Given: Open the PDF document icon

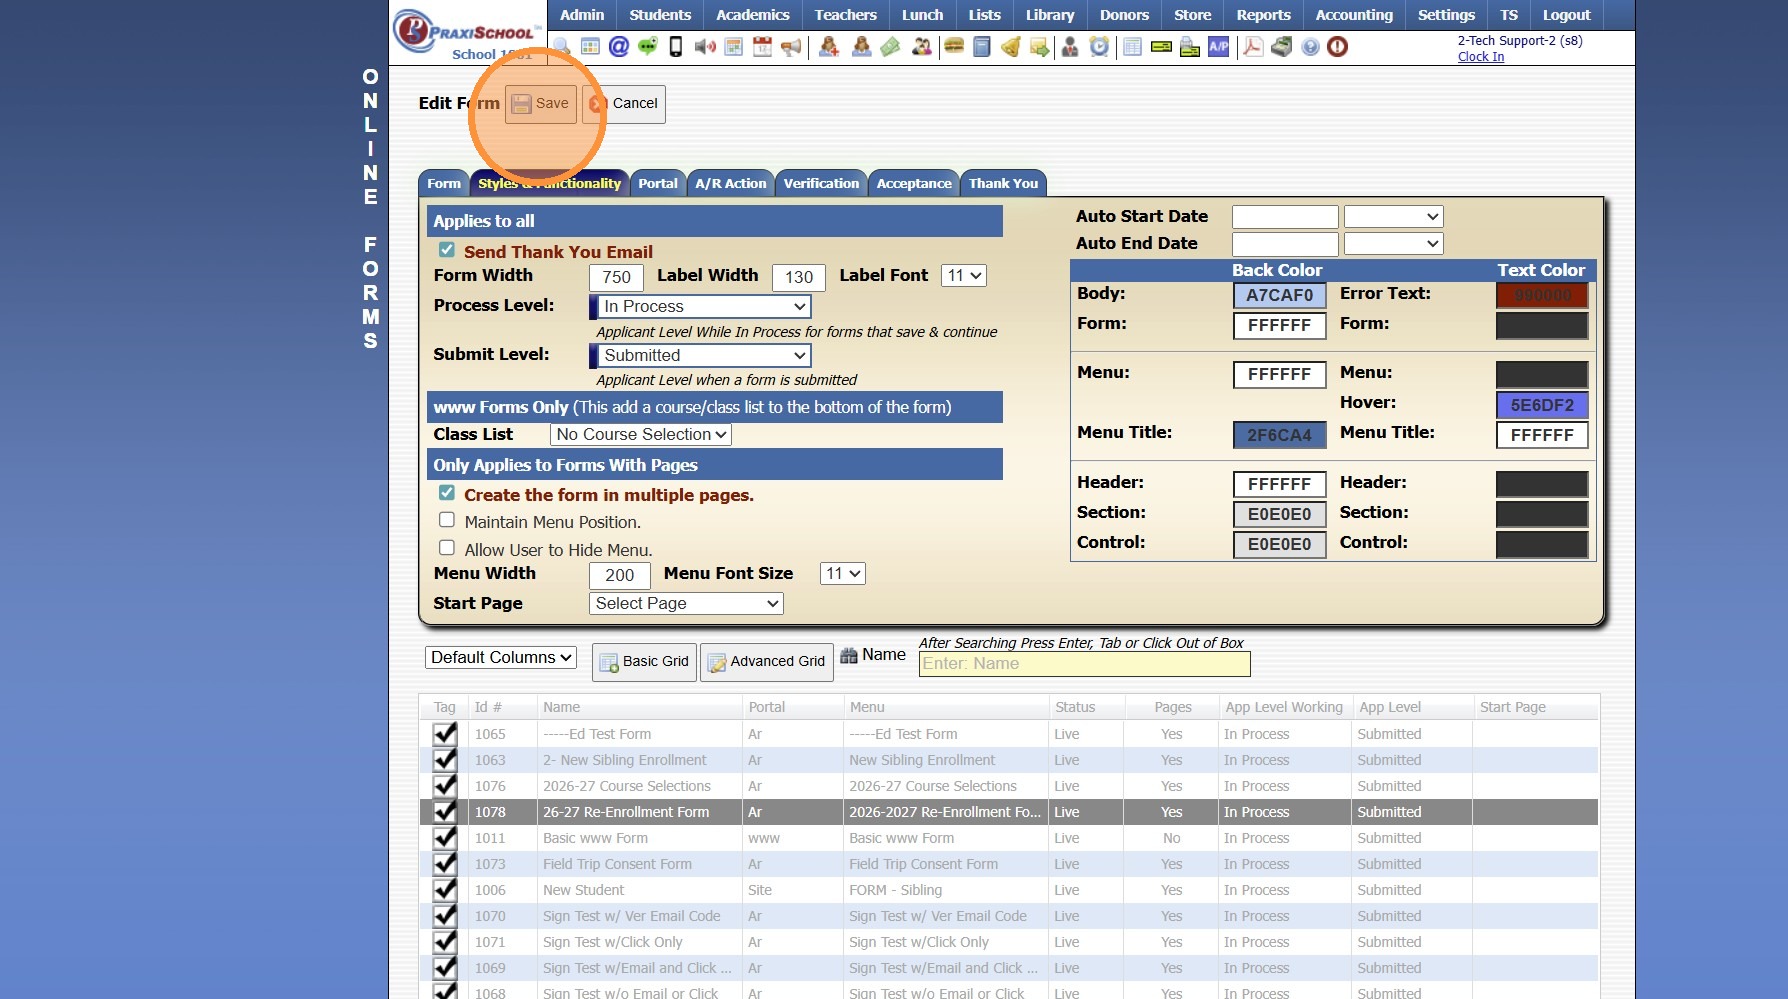Looking at the screenshot, I should pos(1252,46).
